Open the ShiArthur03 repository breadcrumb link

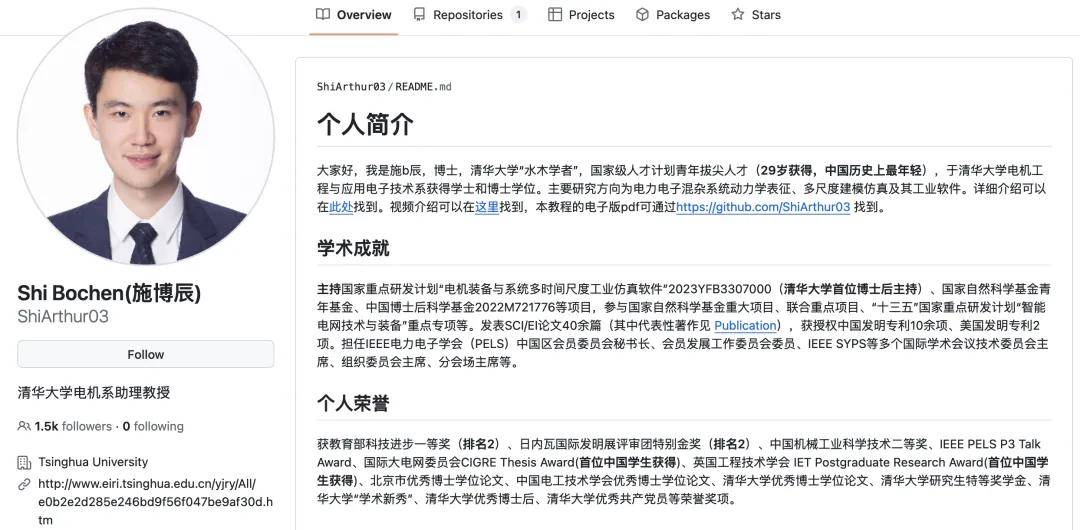pyautogui.click(x=351, y=87)
